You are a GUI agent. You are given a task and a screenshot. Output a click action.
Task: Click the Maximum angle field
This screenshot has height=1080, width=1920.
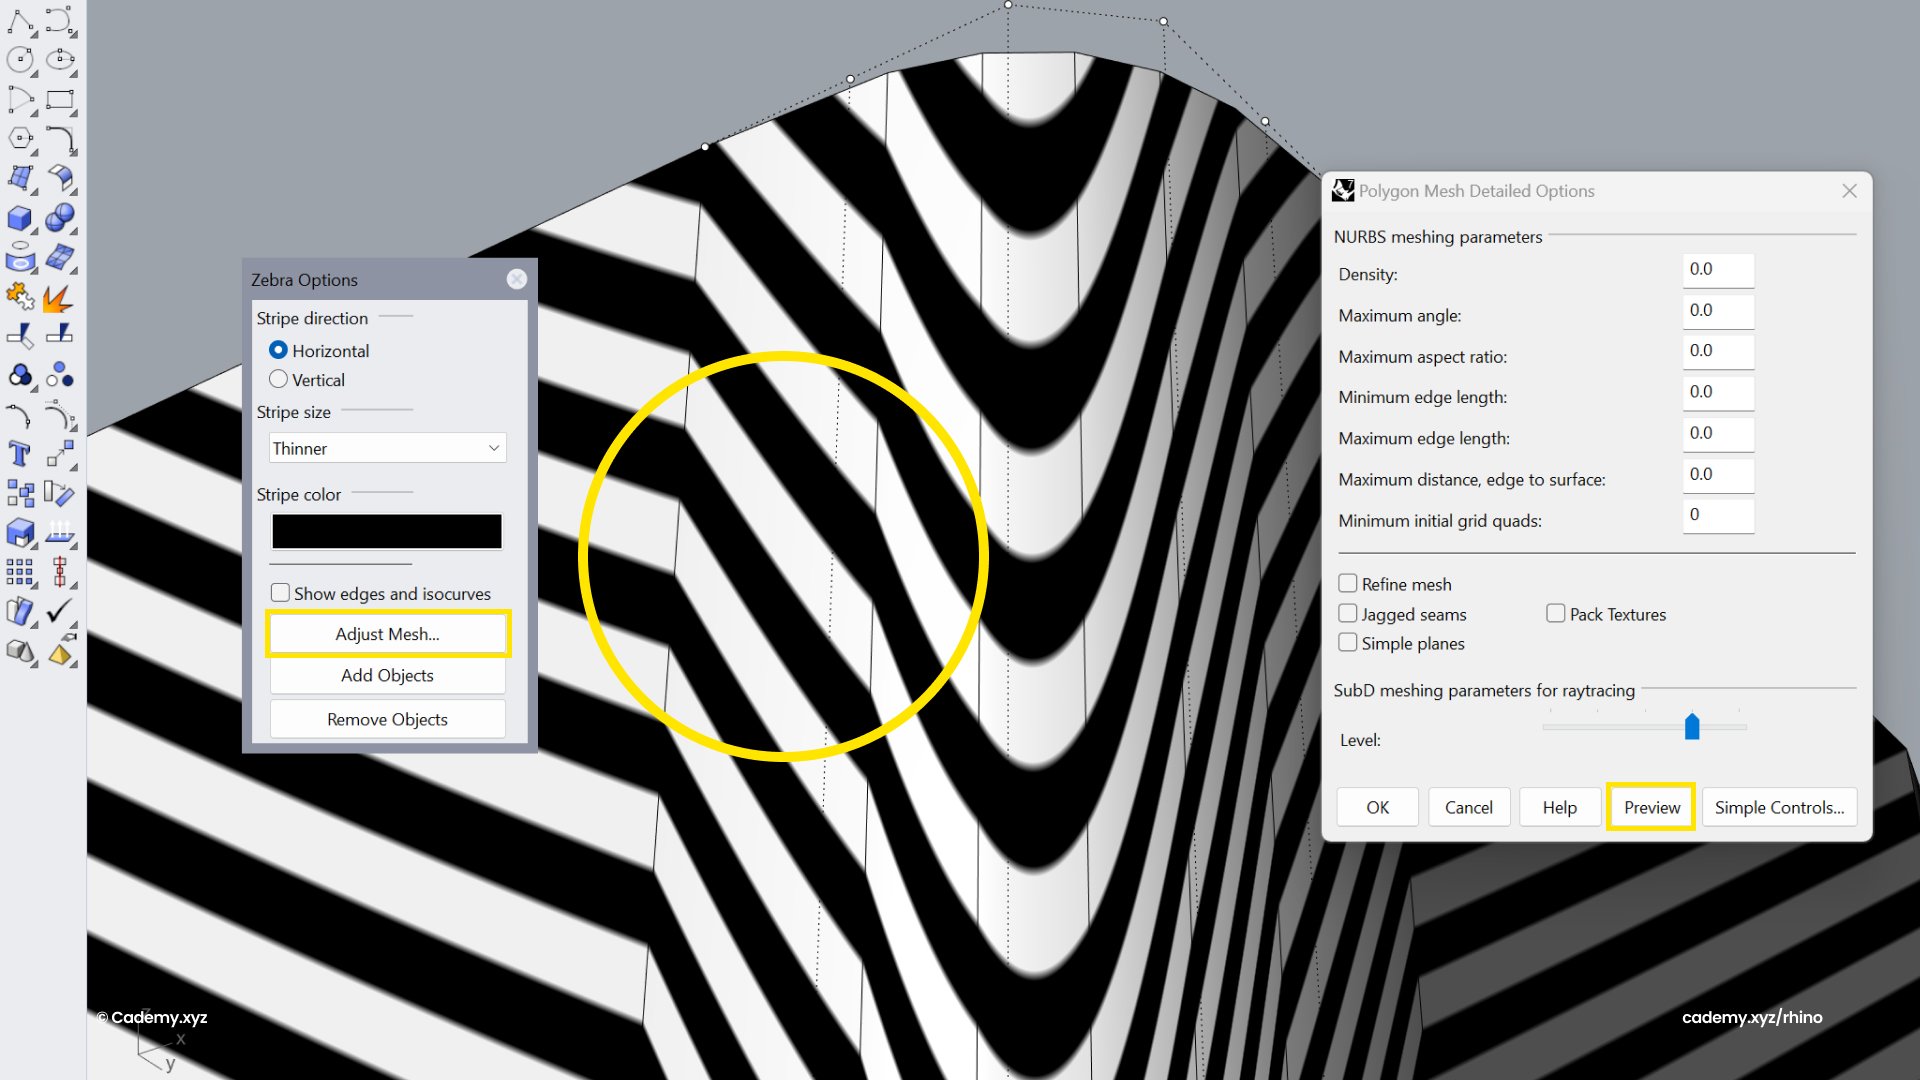(1718, 311)
